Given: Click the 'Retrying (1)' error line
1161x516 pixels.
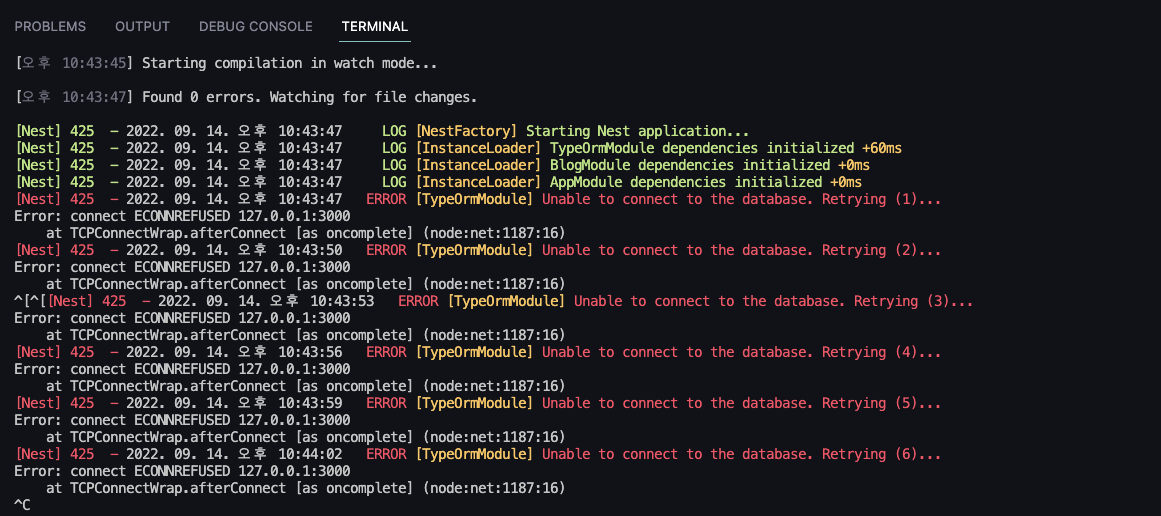Looking at the screenshot, I should pos(478,199).
